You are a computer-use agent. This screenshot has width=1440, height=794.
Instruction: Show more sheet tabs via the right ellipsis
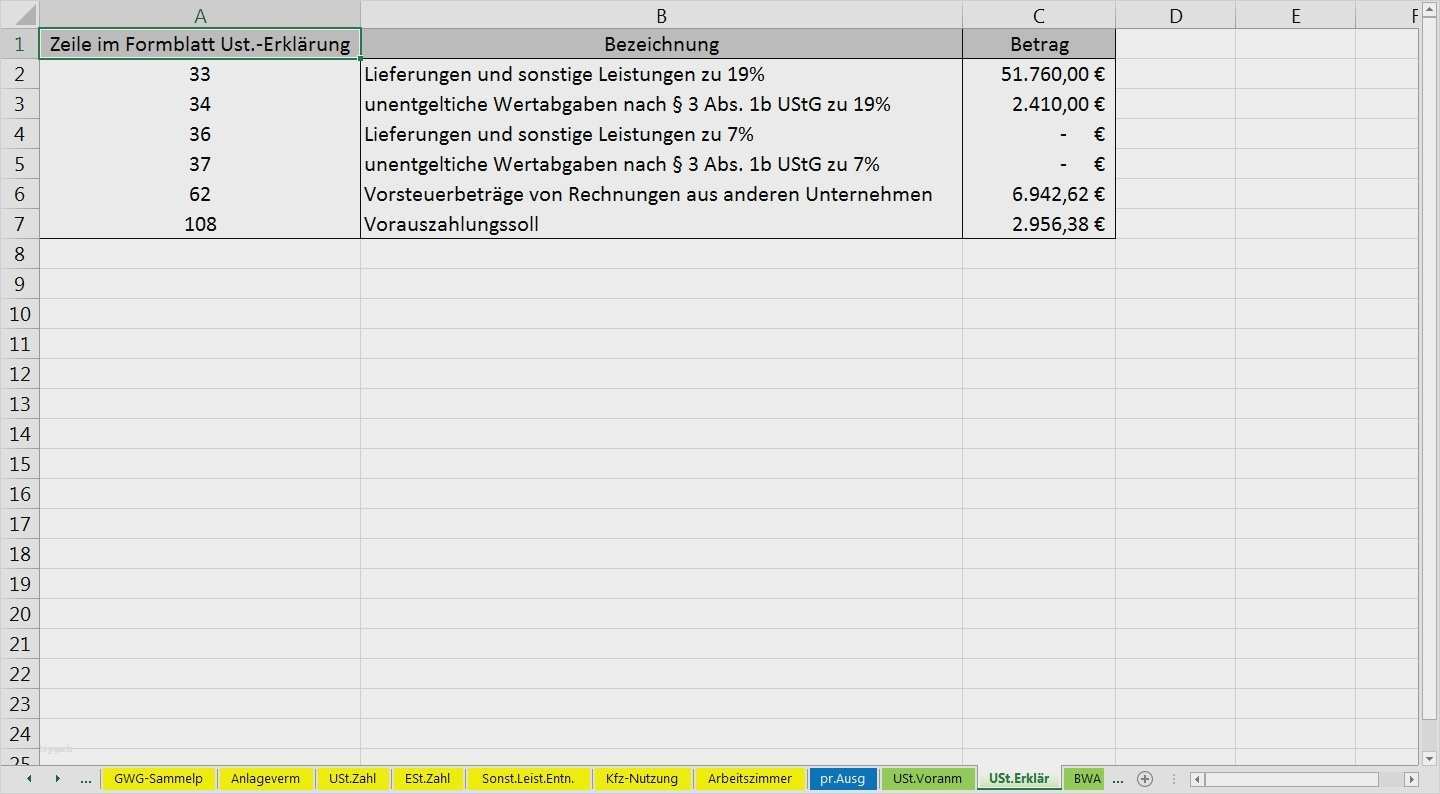[1117, 778]
